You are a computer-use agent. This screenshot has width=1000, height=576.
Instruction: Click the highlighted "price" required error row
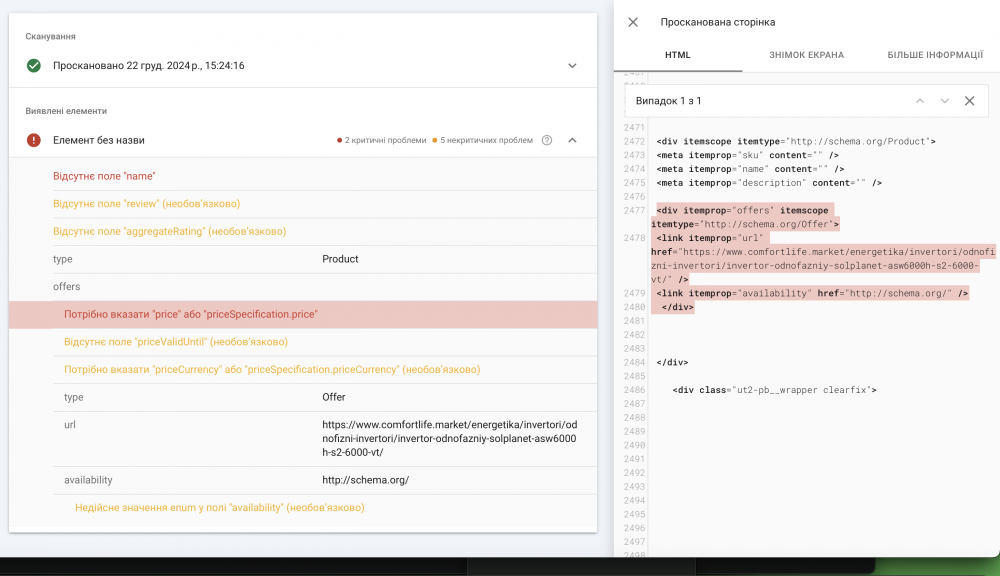pos(190,314)
